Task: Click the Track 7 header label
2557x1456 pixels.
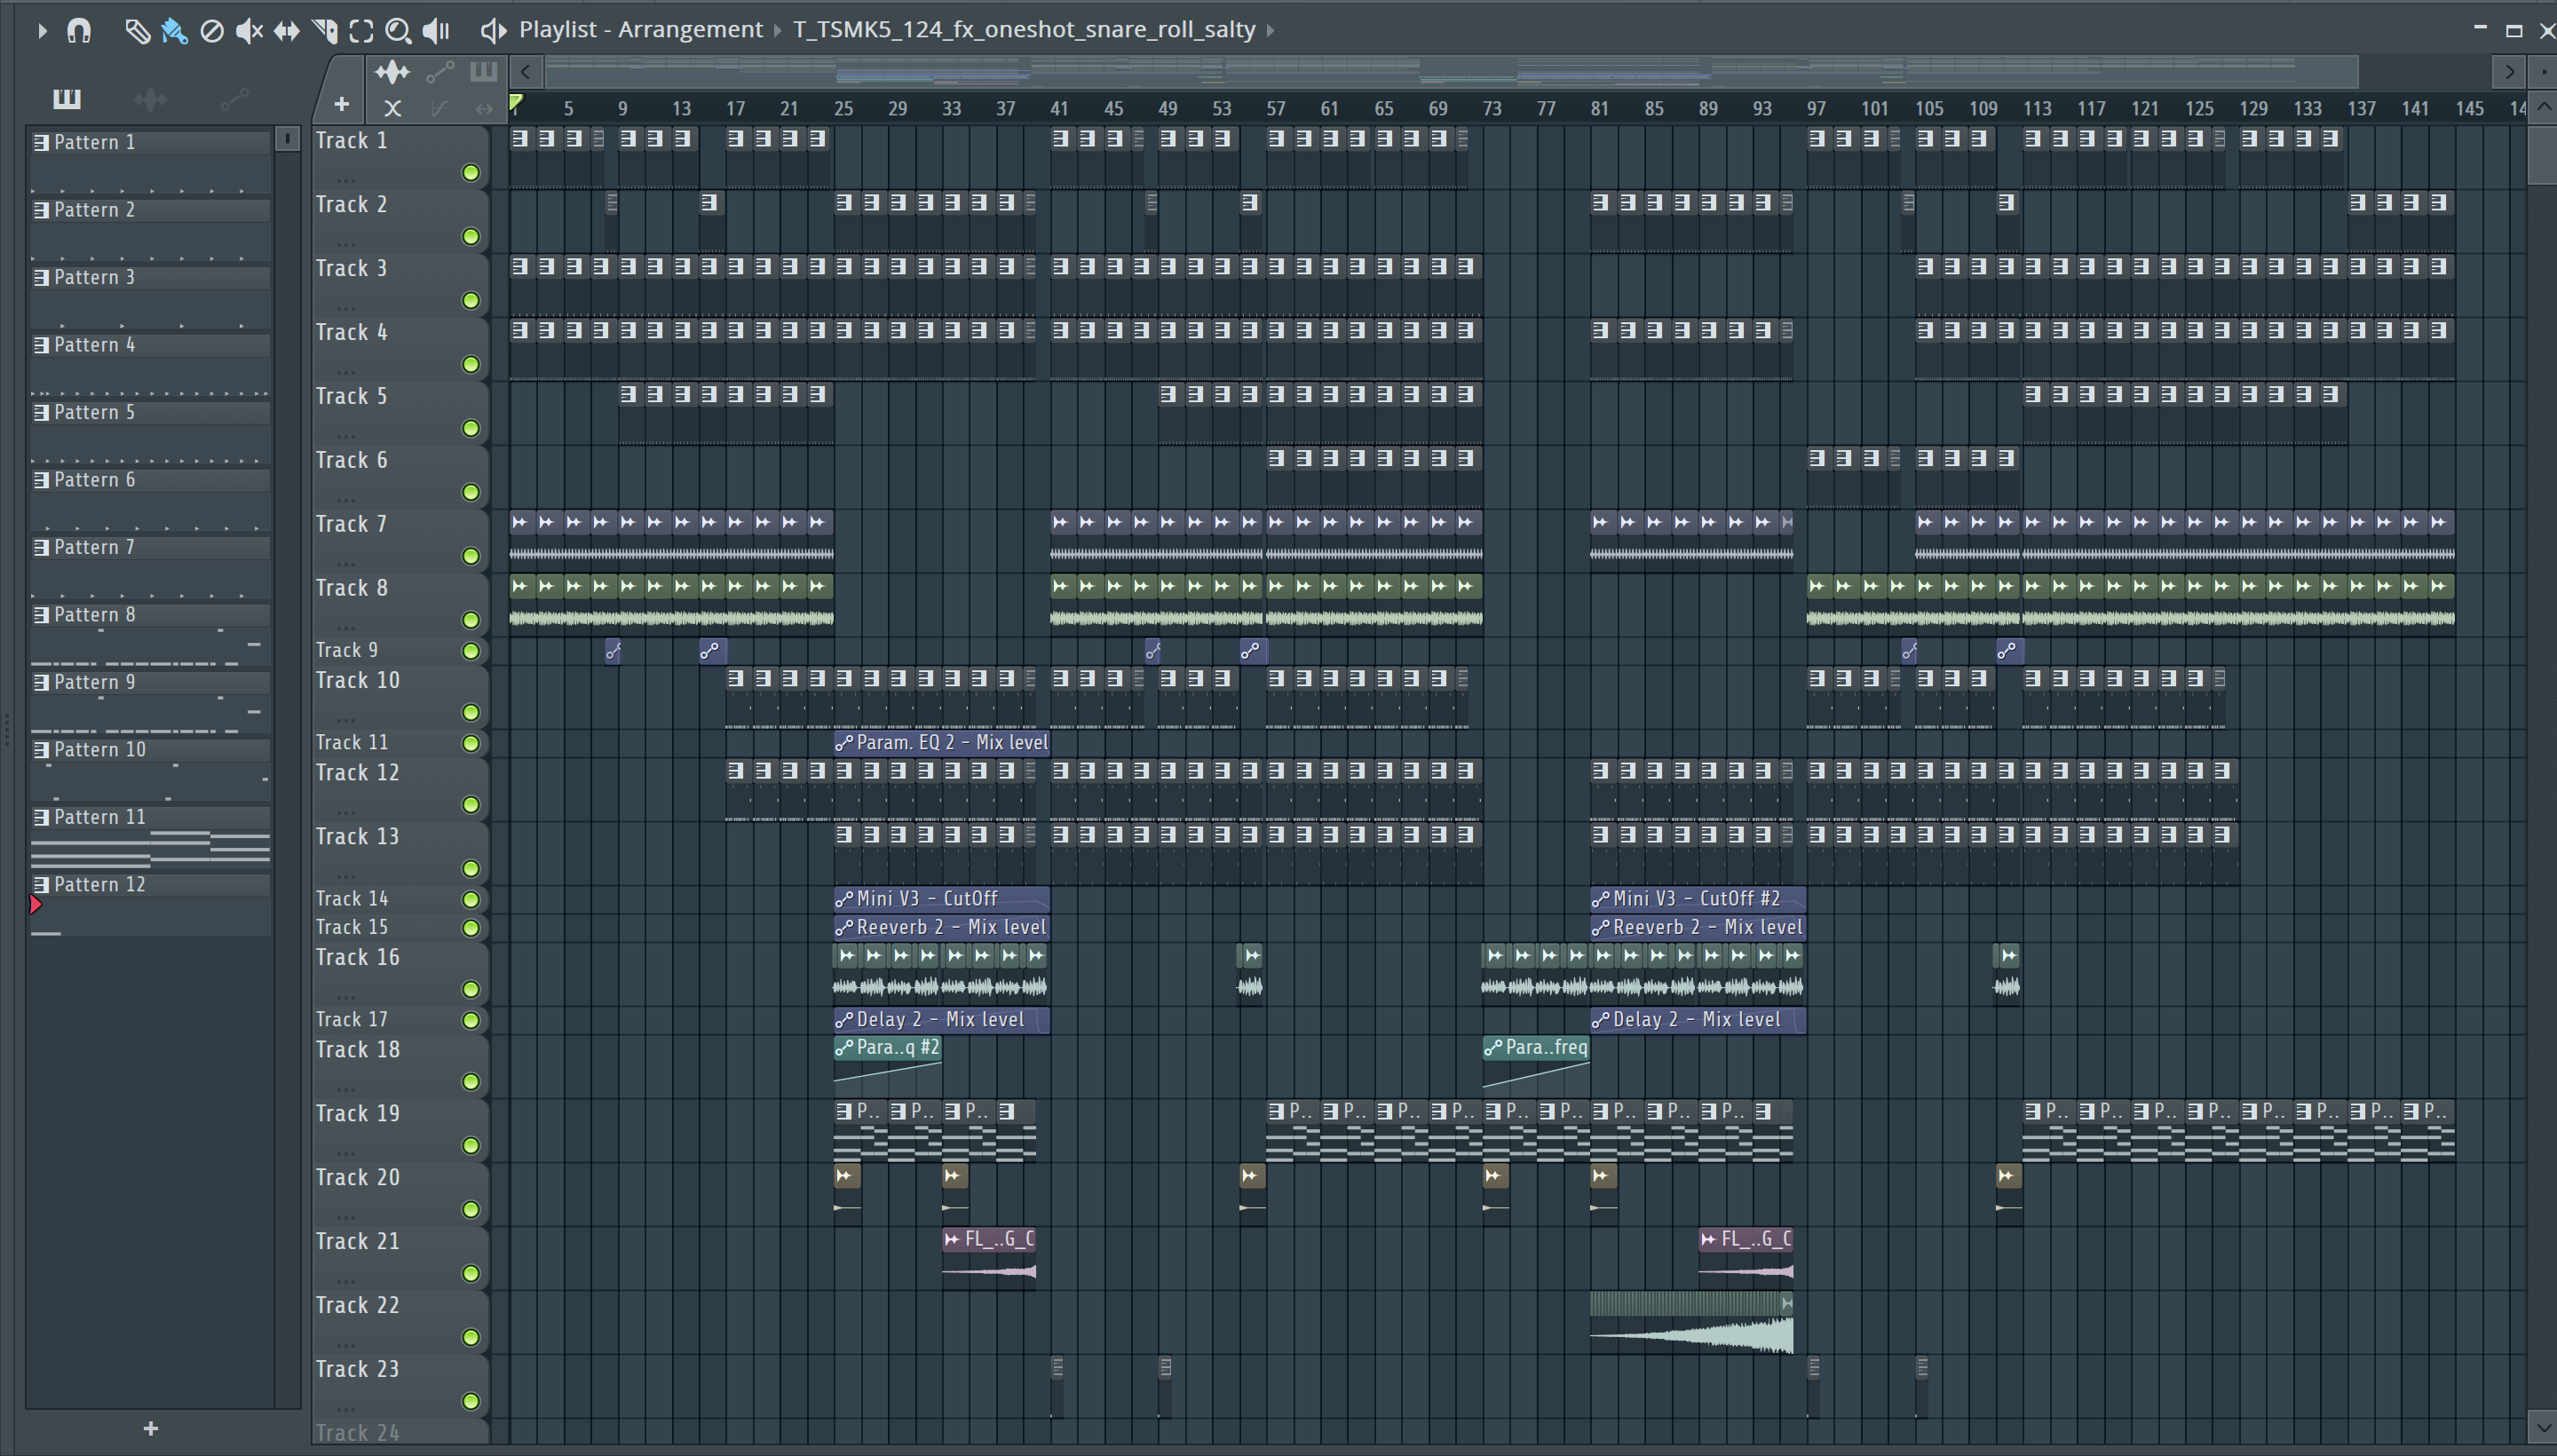Action: click(x=351, y=524)
